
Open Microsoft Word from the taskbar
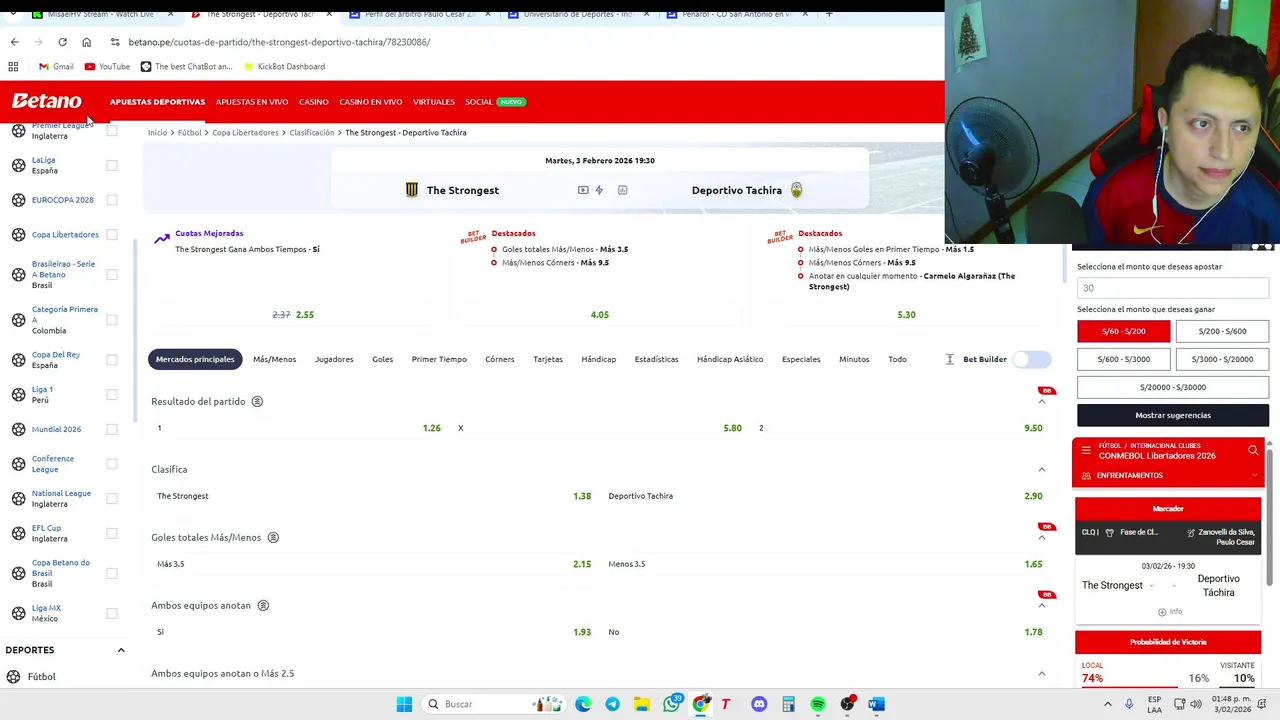click(876, 704)
